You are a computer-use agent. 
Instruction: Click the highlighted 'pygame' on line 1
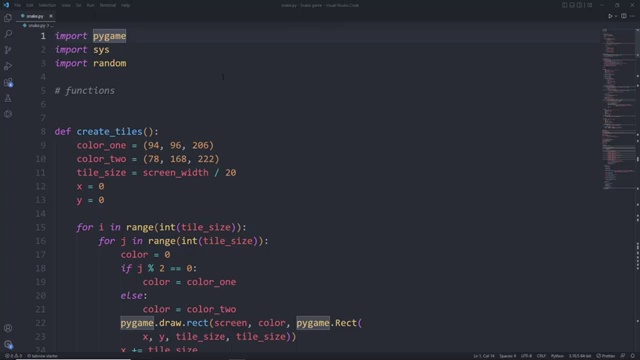tap(109, 36)
